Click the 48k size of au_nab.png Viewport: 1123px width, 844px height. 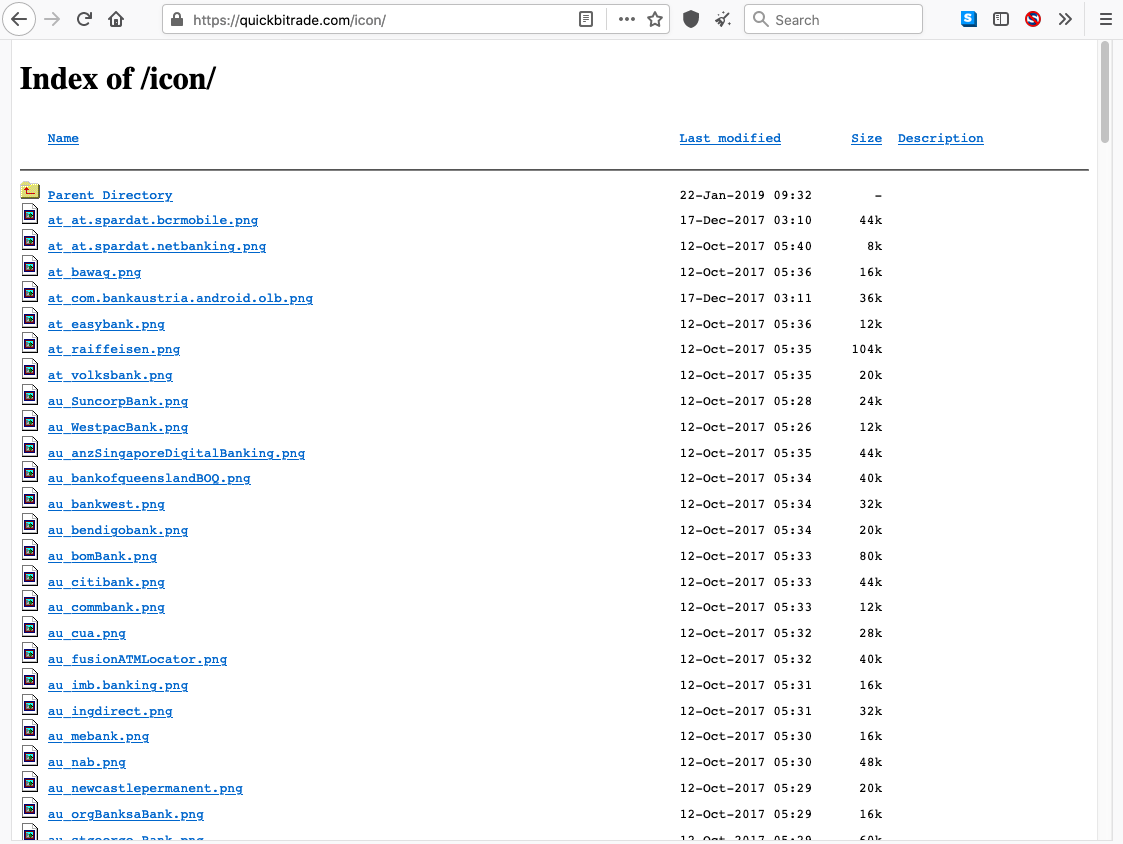click(870, 762)
